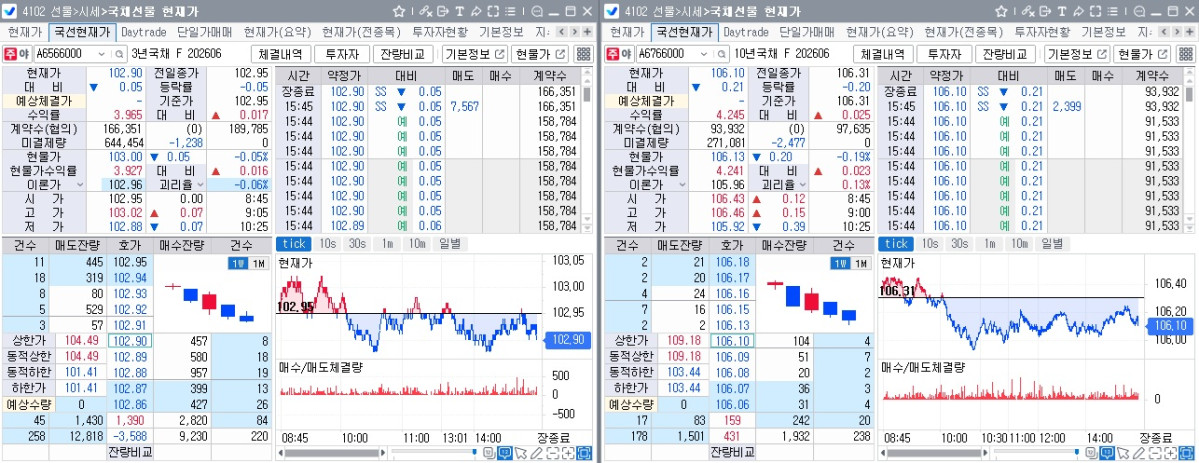
Task: Select pencil draw tool under right chart
Action: [x=1139, y=452]
